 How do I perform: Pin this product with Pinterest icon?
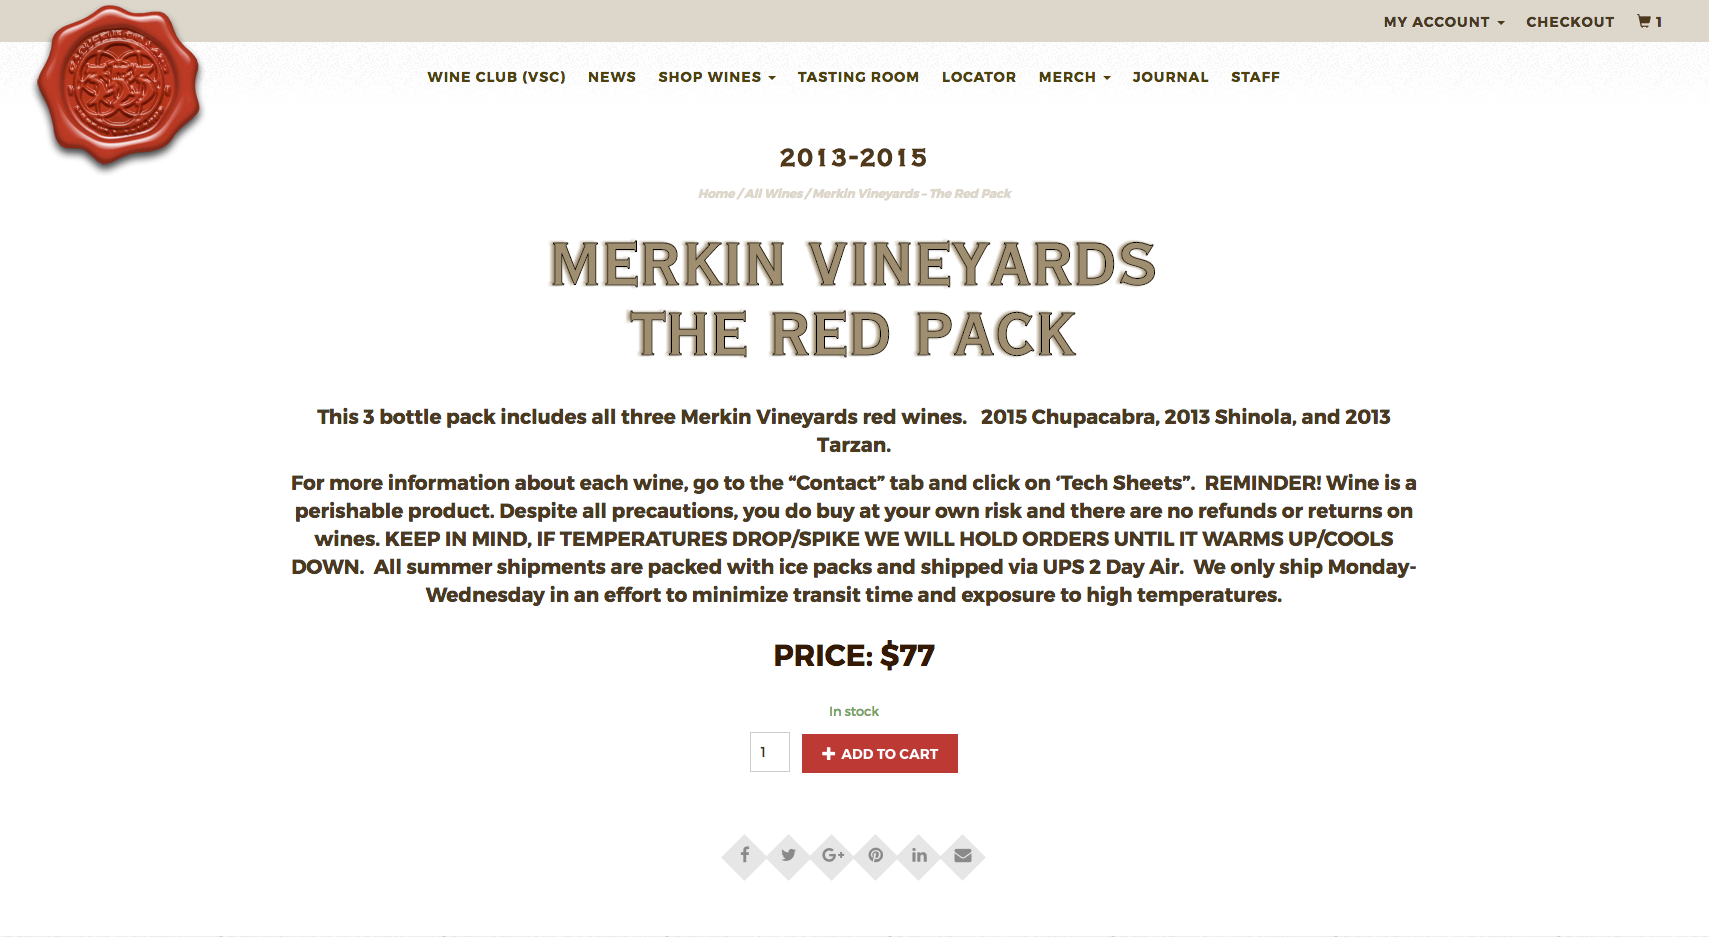point(876,856)
